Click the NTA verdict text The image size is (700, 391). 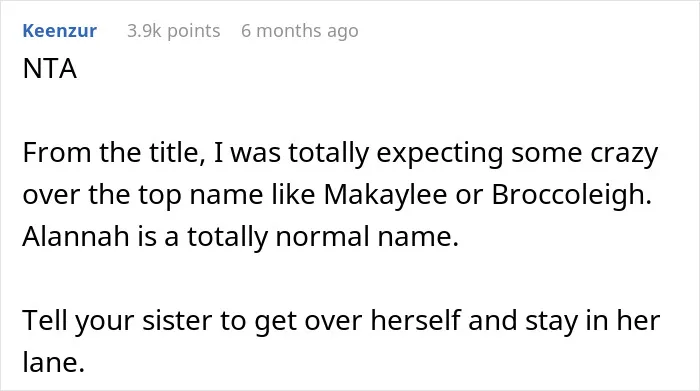point(50,69)
